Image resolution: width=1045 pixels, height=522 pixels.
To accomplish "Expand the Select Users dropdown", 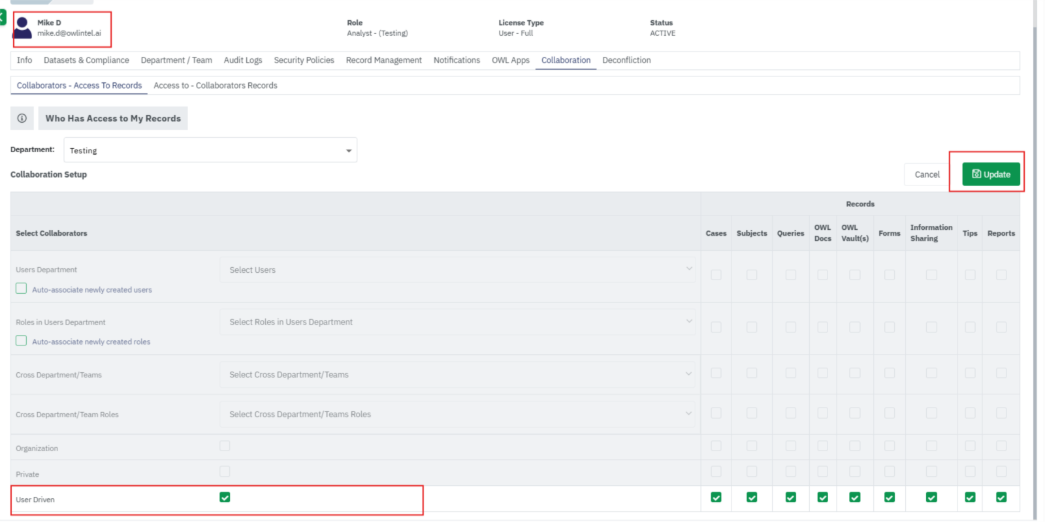I will click(457, 270).
